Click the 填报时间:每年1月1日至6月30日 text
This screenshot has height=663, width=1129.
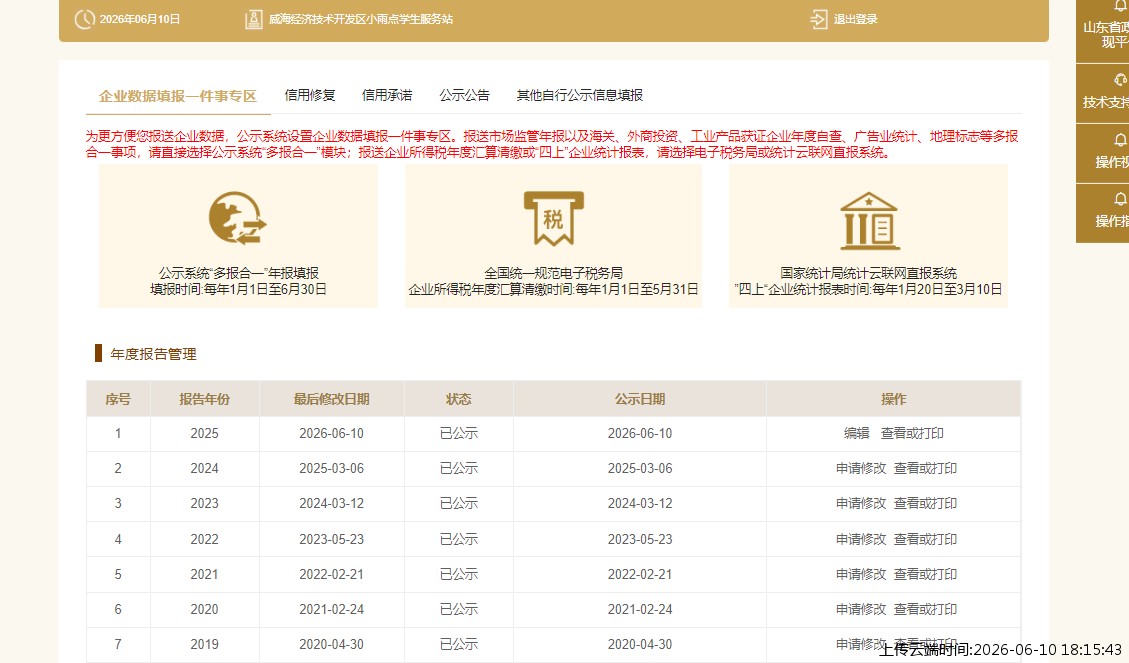point(238,289)
